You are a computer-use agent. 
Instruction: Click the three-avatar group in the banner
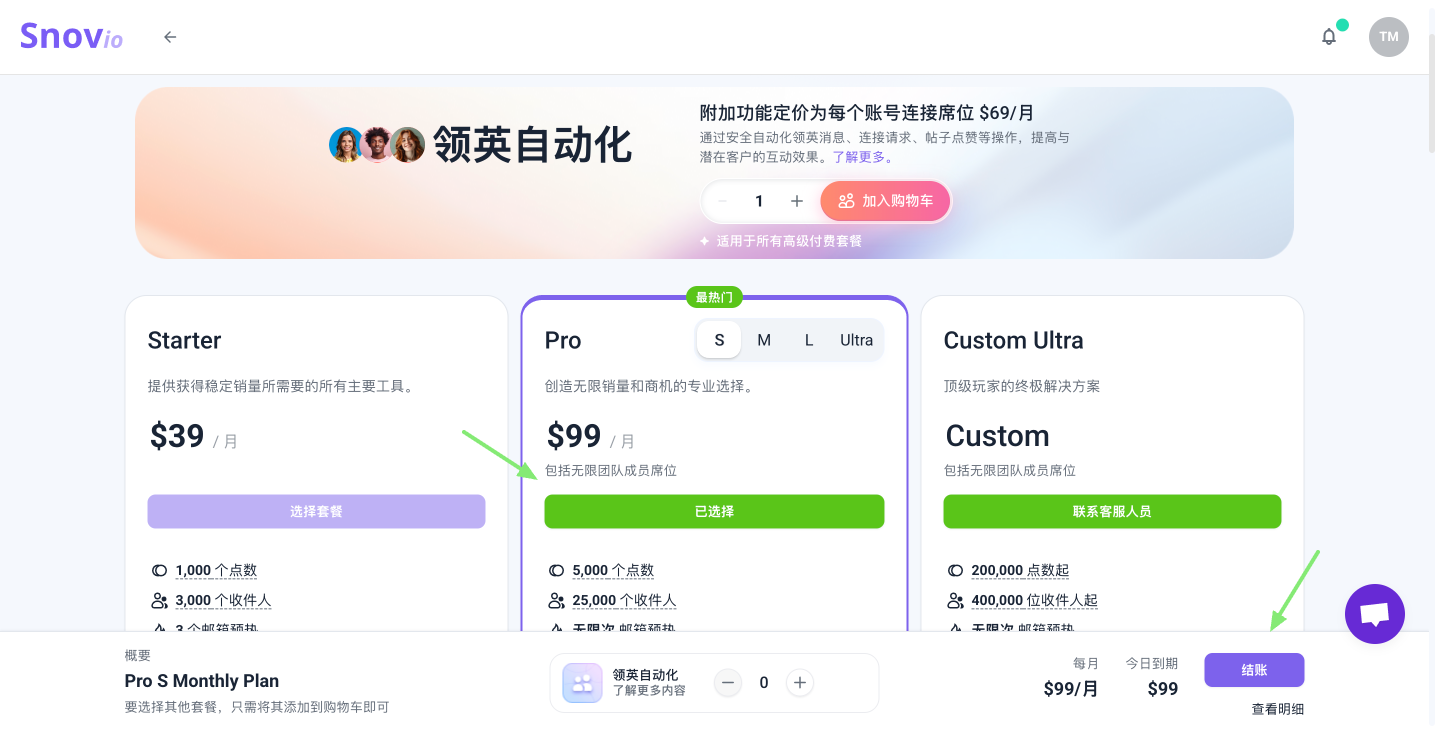tap(377, 145)
